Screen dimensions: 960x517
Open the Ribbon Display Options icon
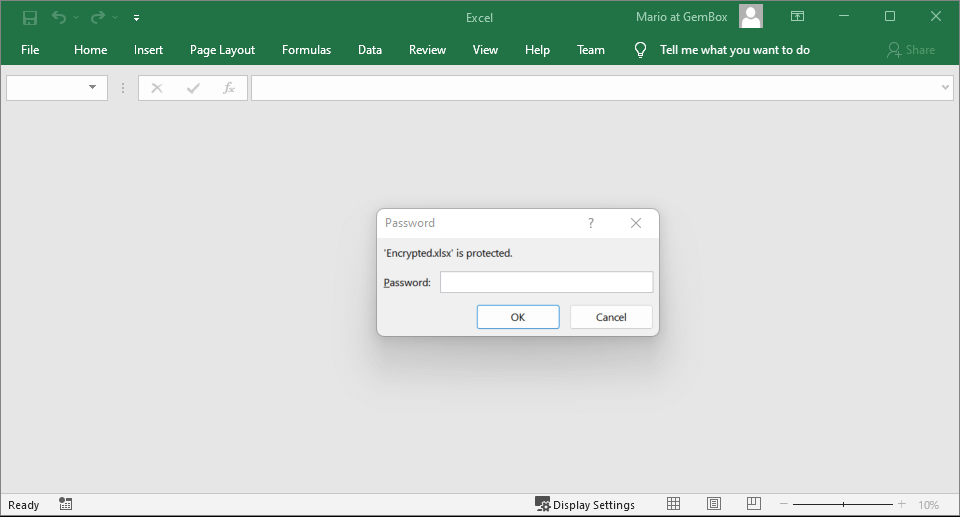point(797,16)
